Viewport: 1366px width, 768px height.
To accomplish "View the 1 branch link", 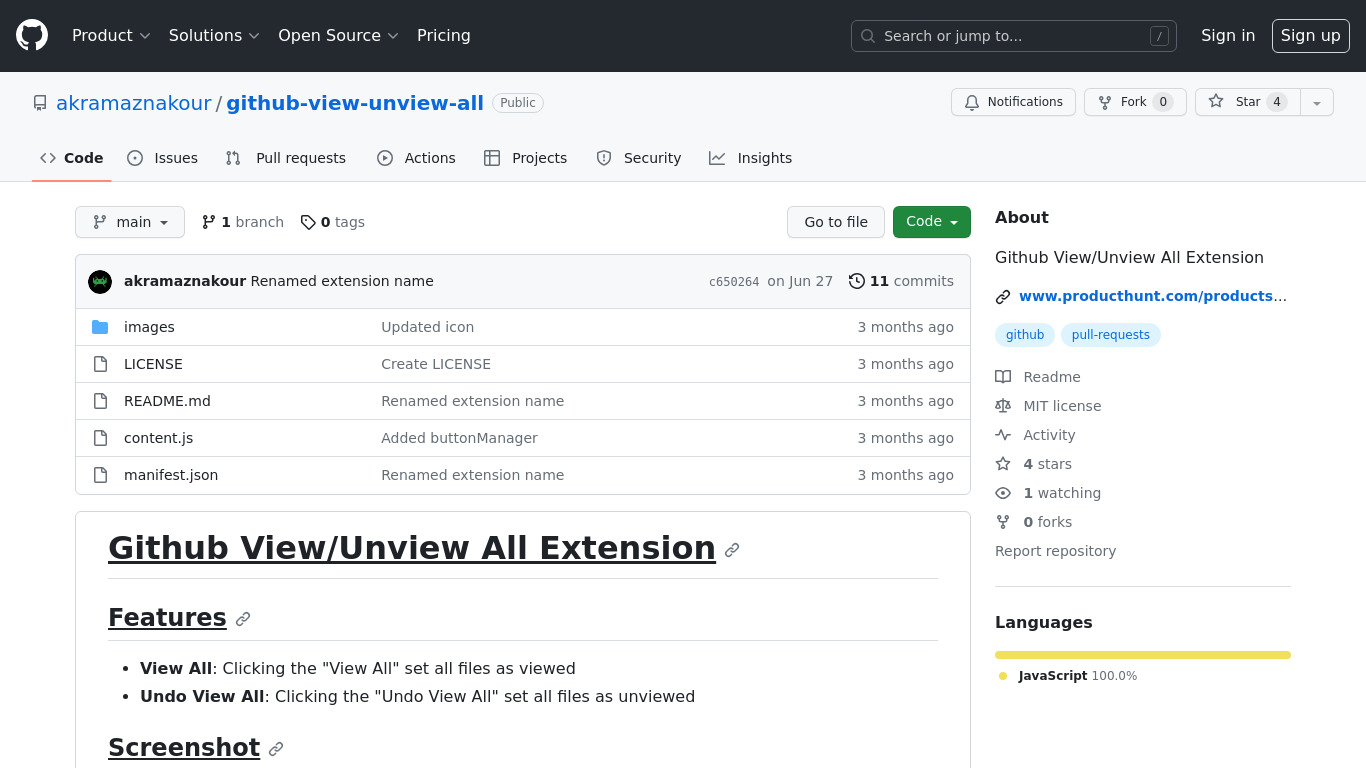I will pos(243,222).
